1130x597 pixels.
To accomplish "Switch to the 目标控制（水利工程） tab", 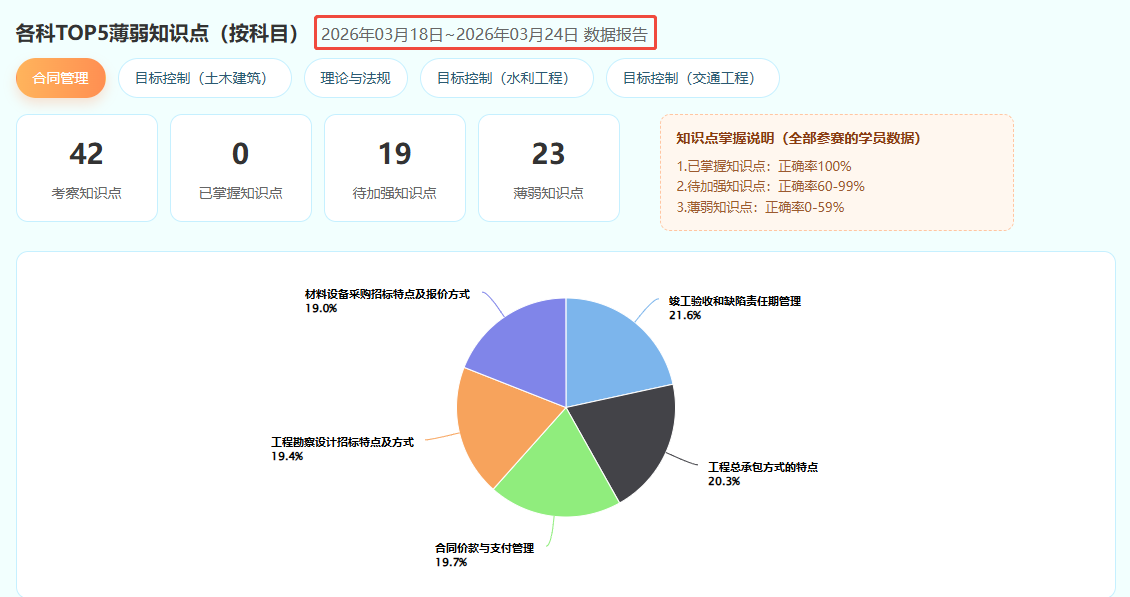I will [506, 78].
